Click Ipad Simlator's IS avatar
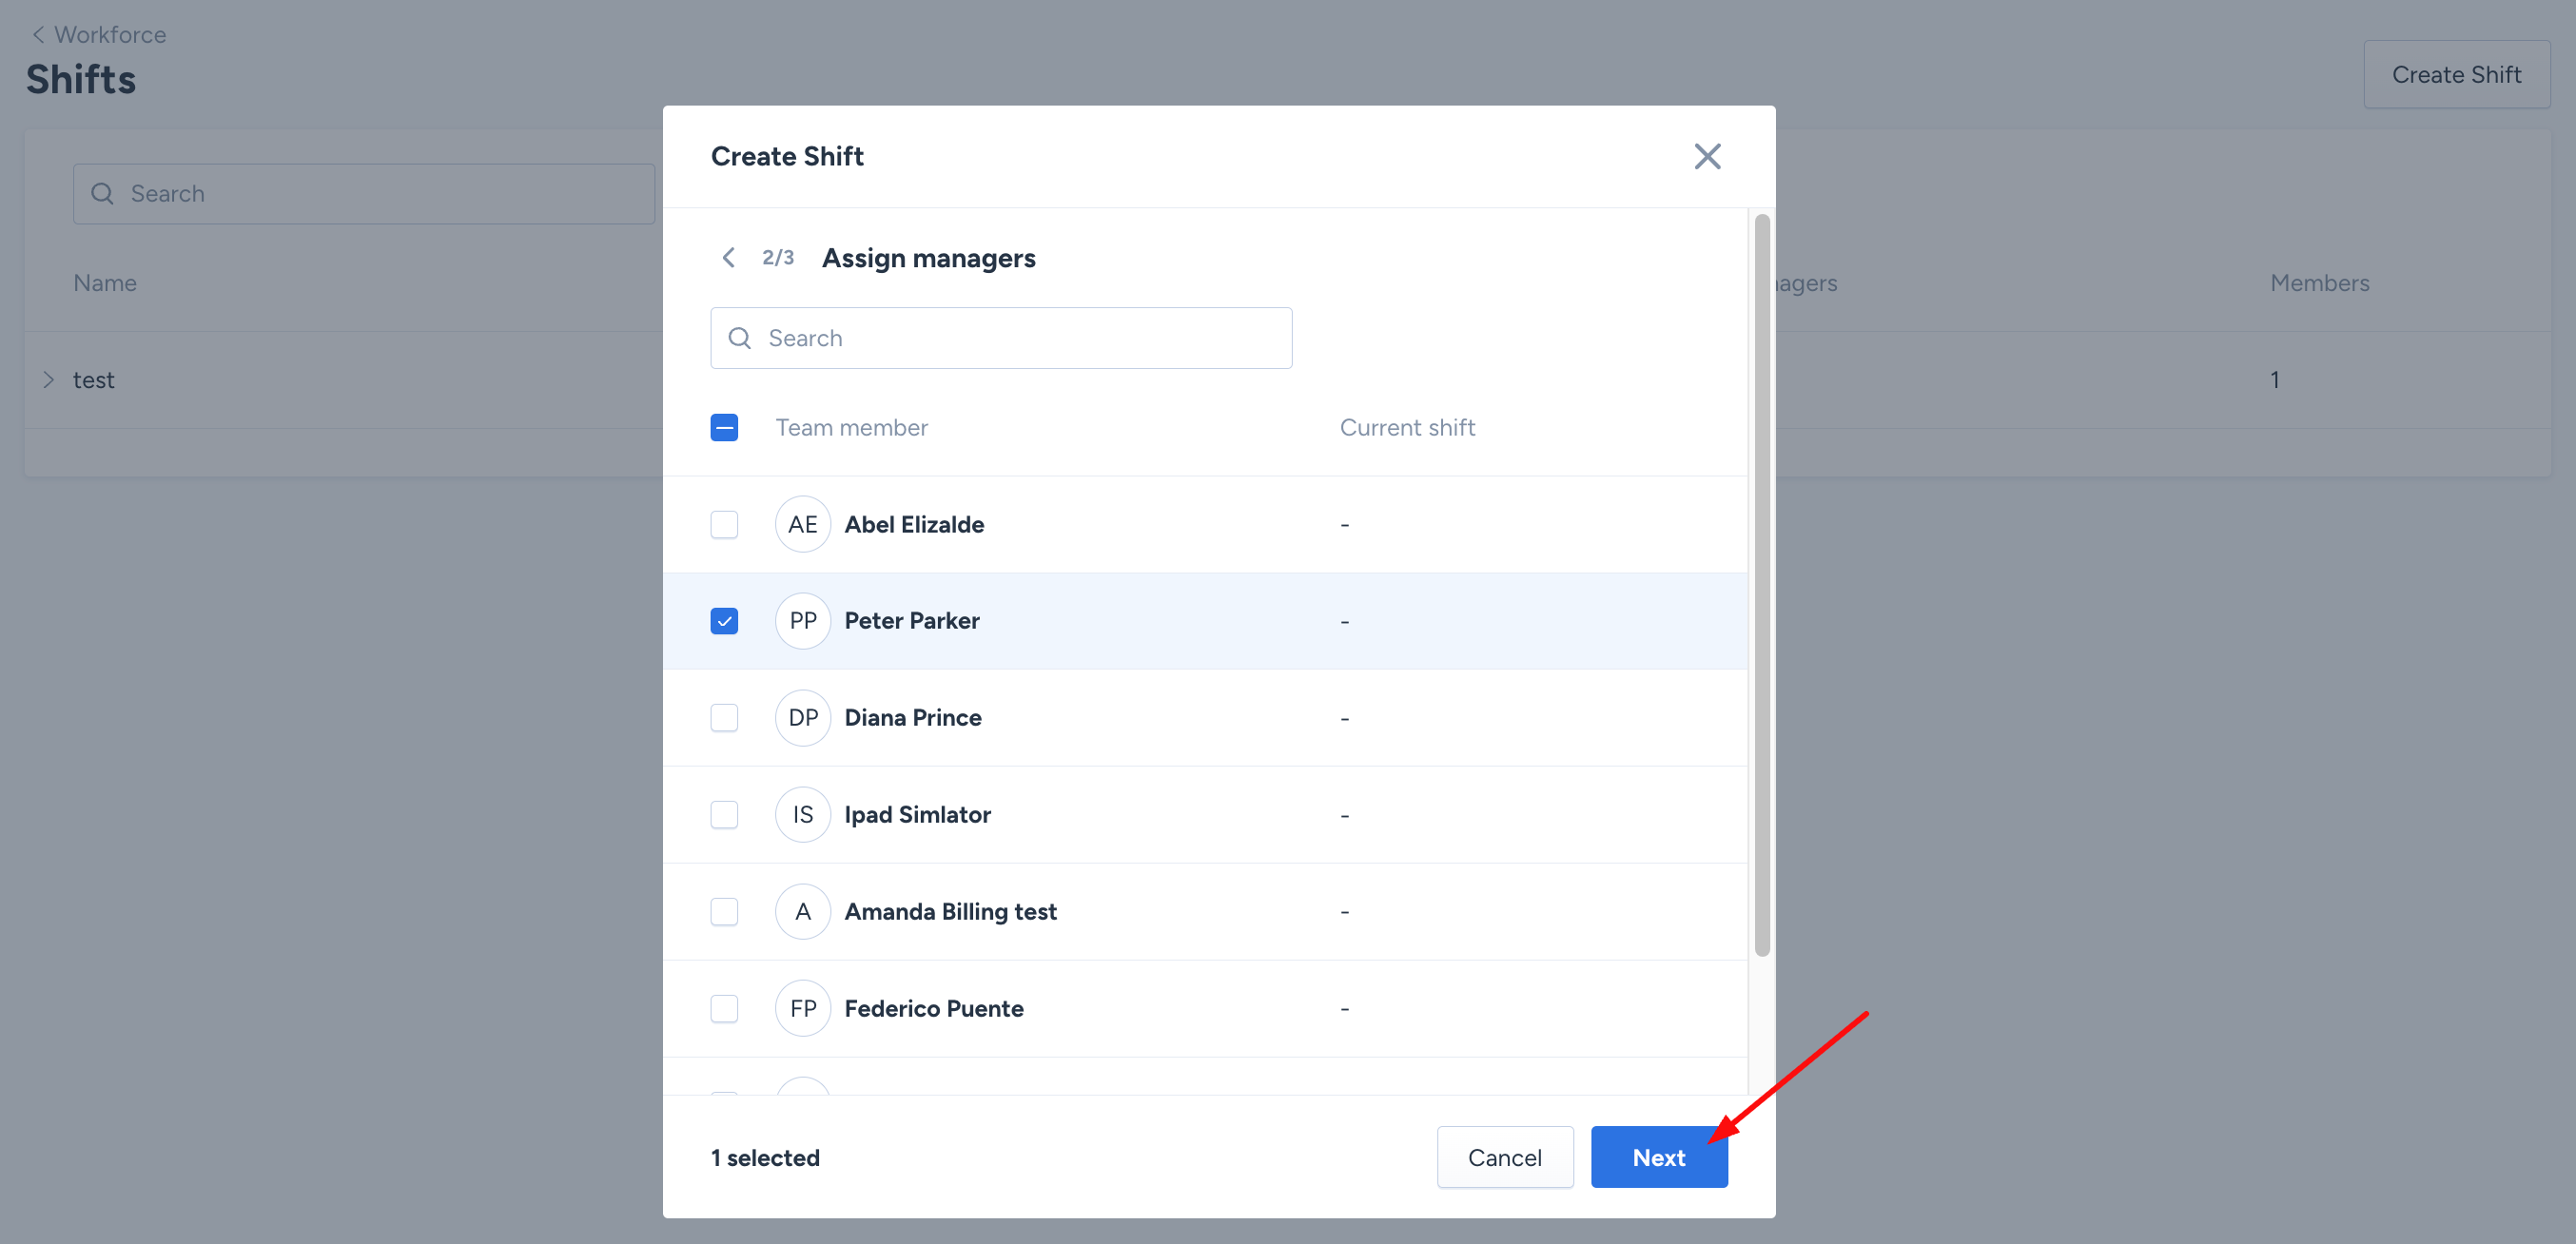 coord(803,815)
